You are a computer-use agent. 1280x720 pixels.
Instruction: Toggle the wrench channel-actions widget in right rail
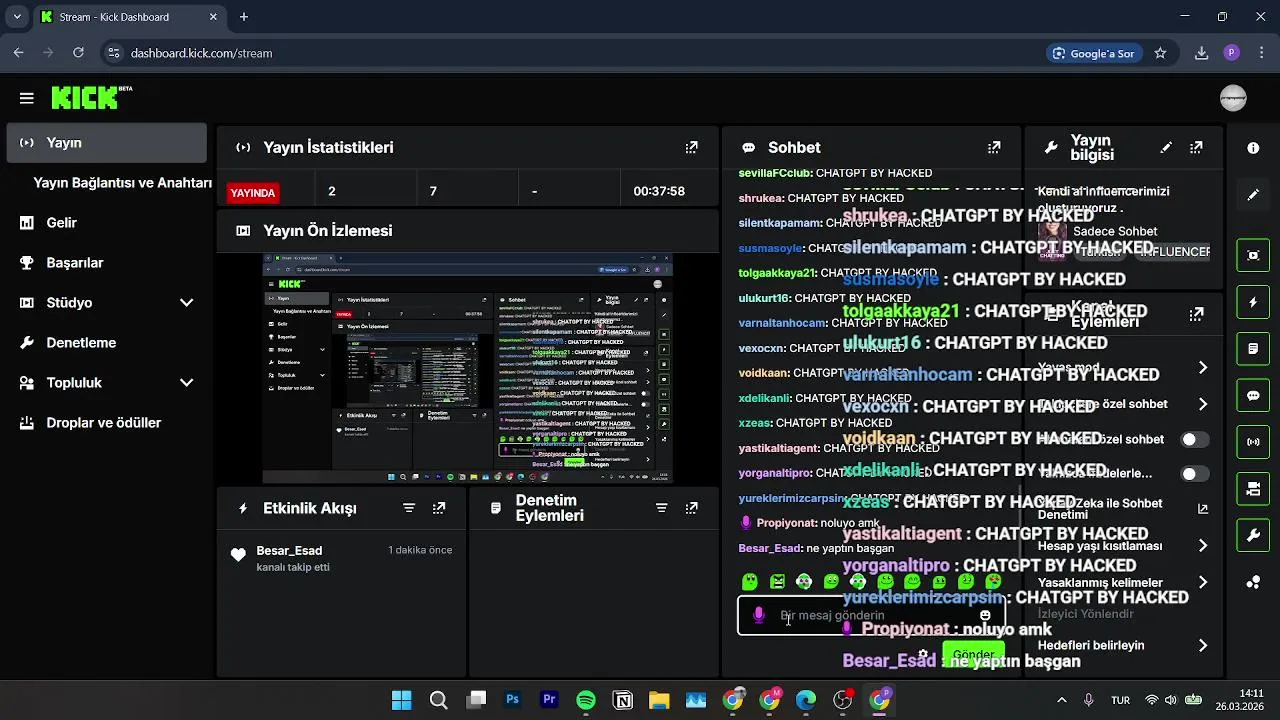pos(1253,535)
